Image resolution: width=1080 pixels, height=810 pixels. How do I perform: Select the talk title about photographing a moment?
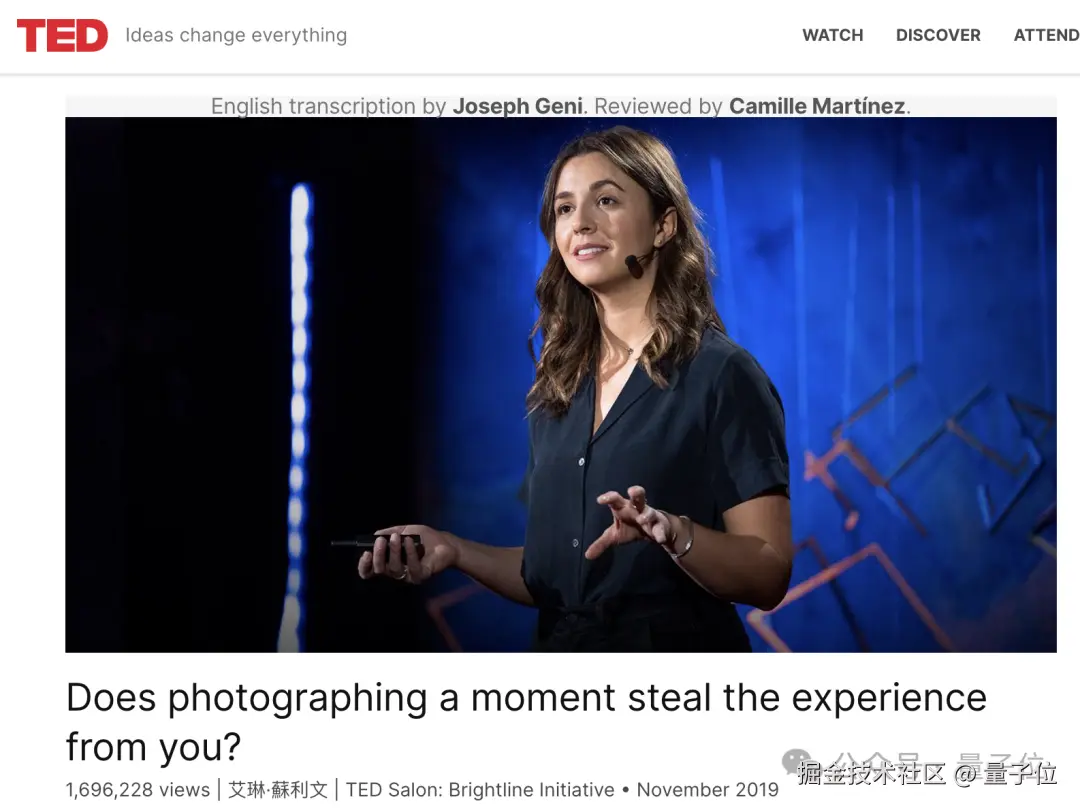pyautogui.click(x=526, y=721)
